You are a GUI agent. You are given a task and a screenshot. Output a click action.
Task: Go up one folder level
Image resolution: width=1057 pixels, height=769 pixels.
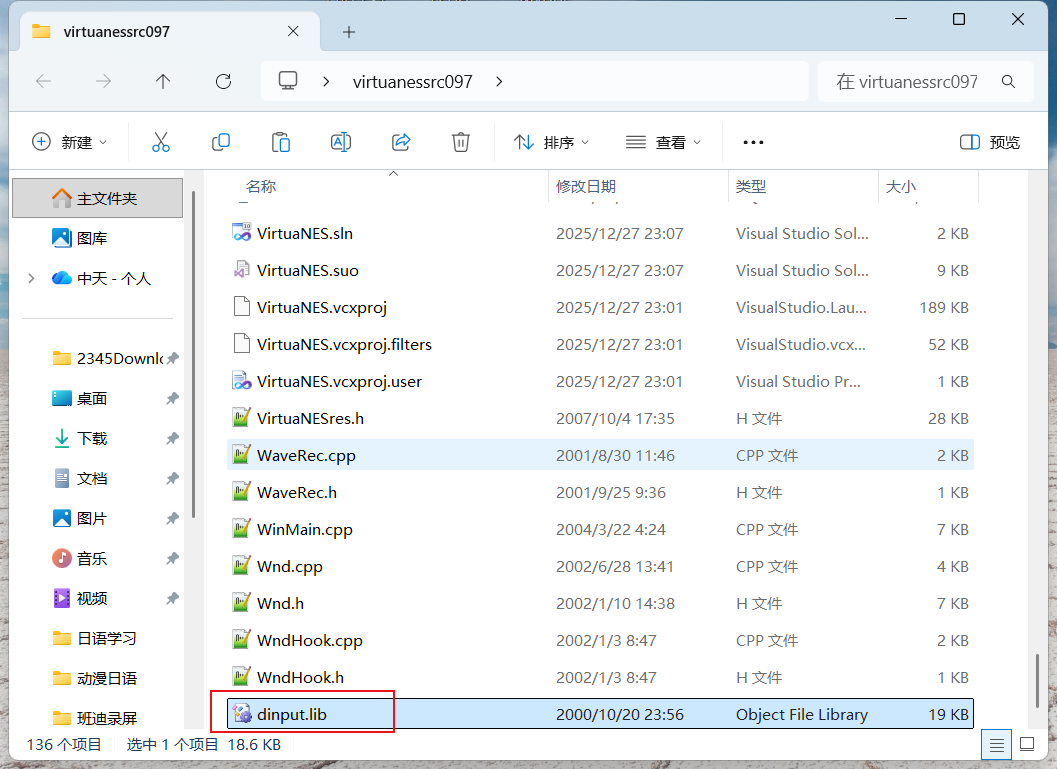(x=162, y=82)
